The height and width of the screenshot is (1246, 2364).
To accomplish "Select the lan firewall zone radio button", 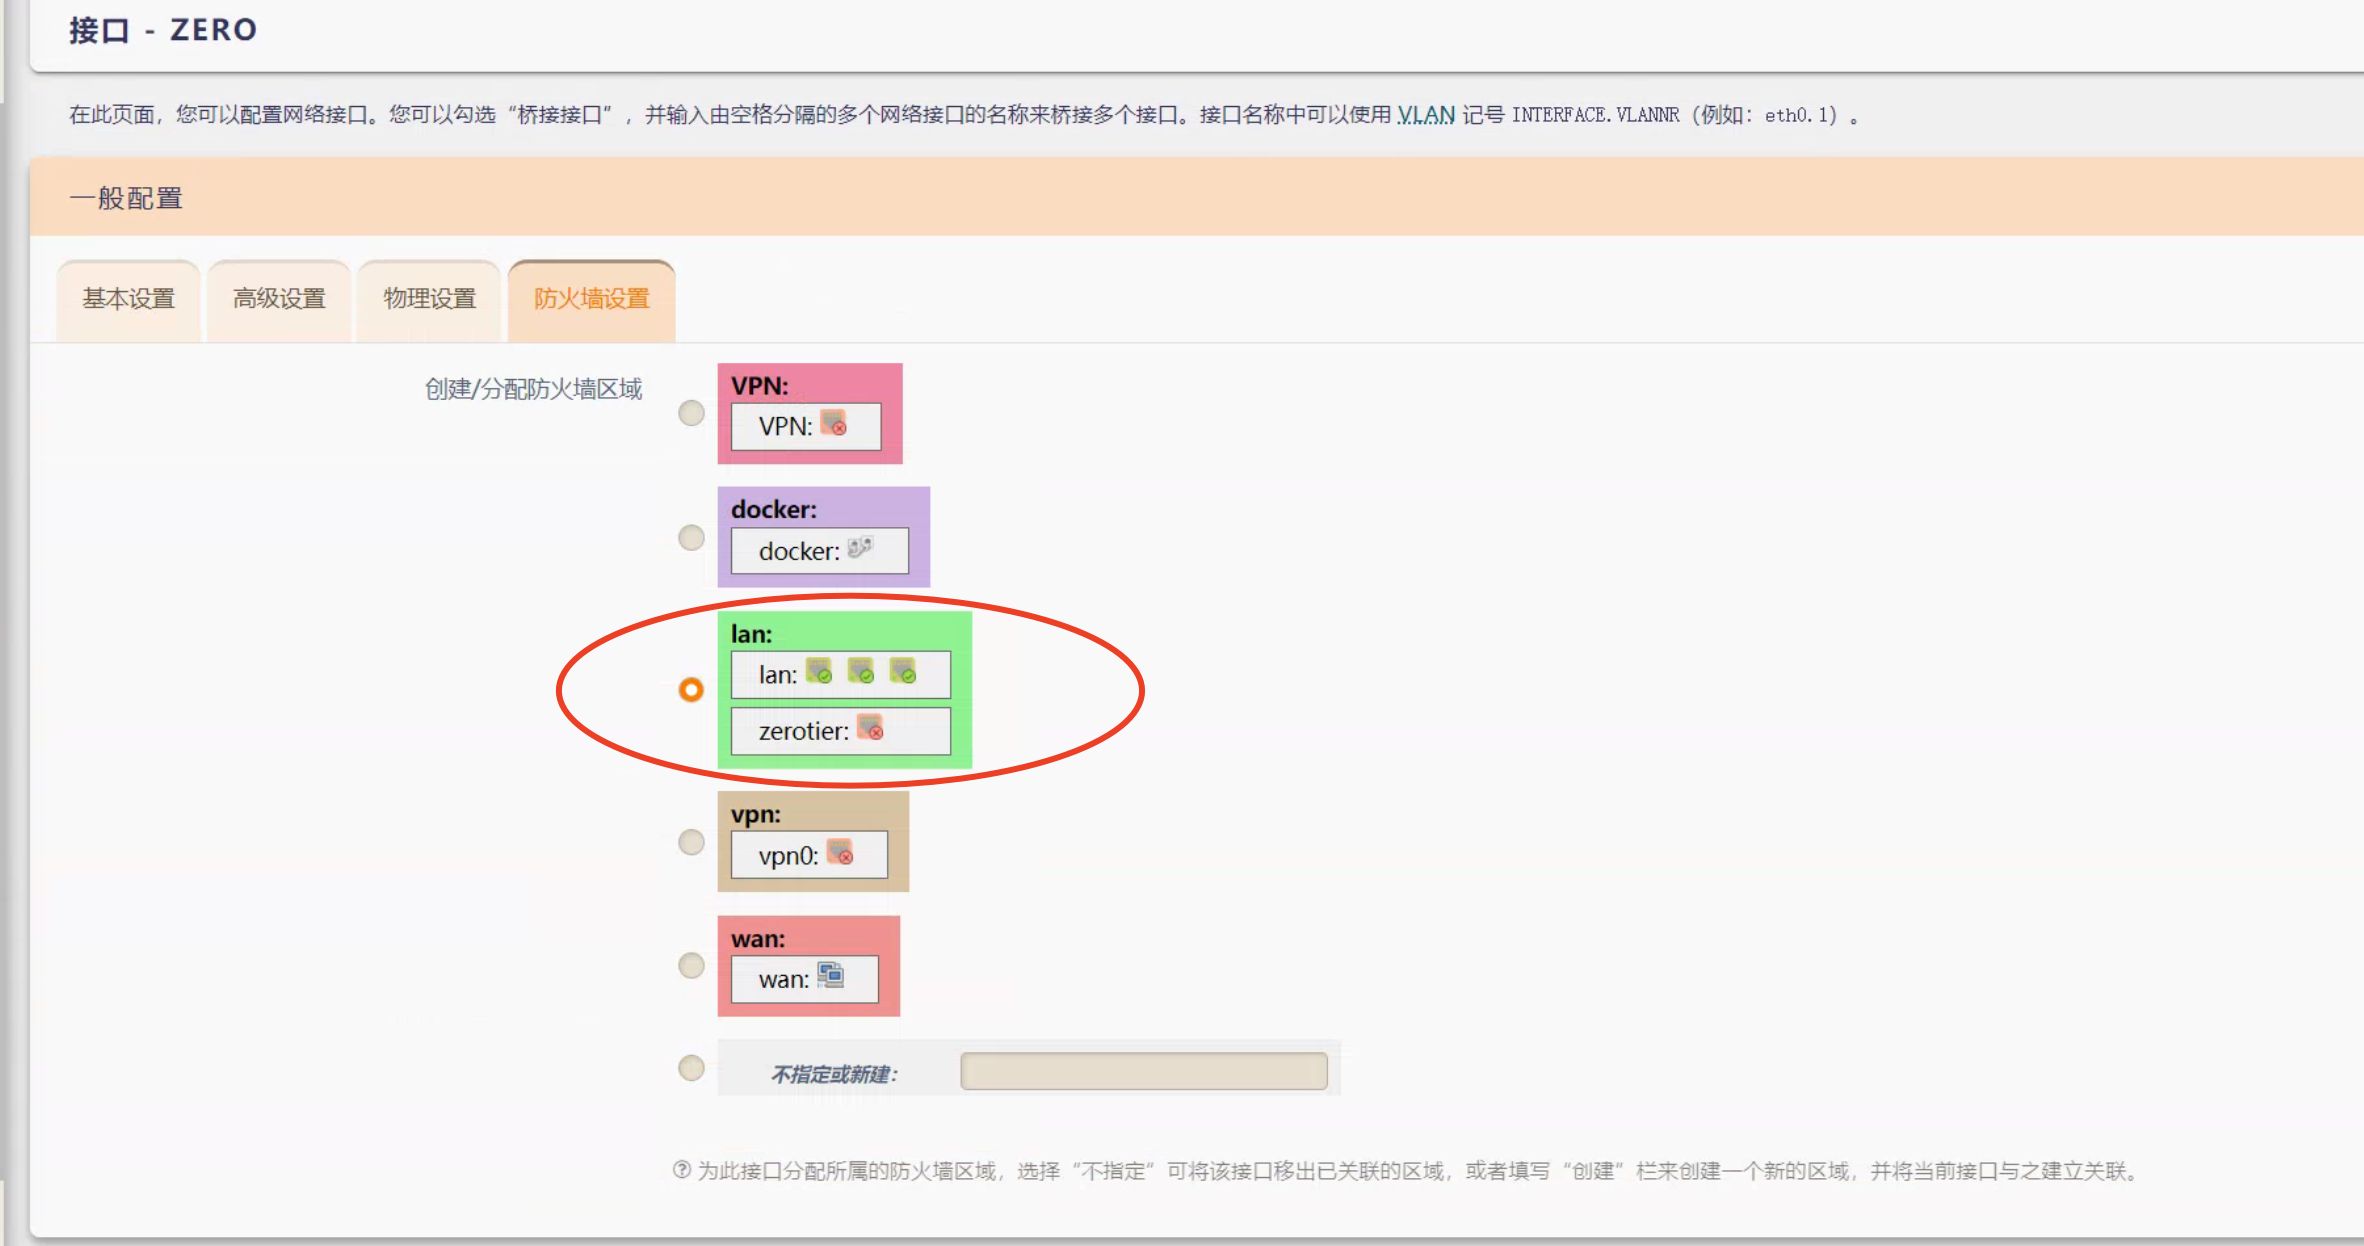I will click(691, 690).
